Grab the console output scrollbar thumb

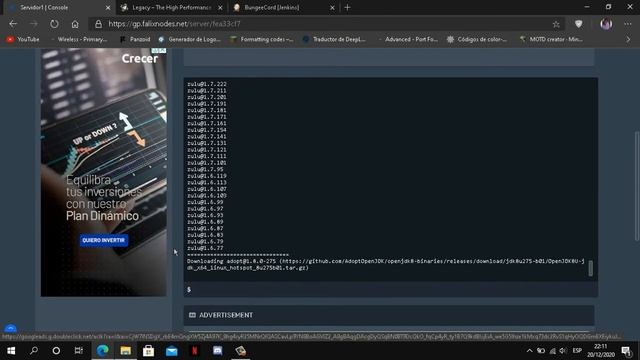pyautogui.click(x=590, y=268)
